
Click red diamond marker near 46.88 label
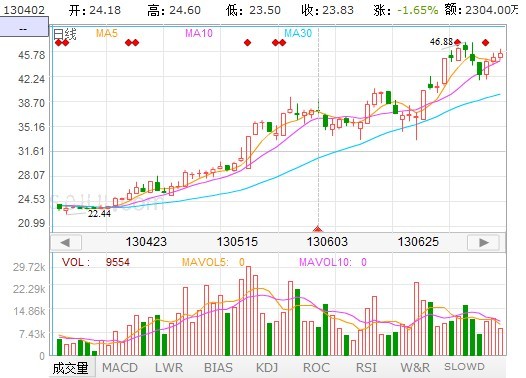[457, 42]
